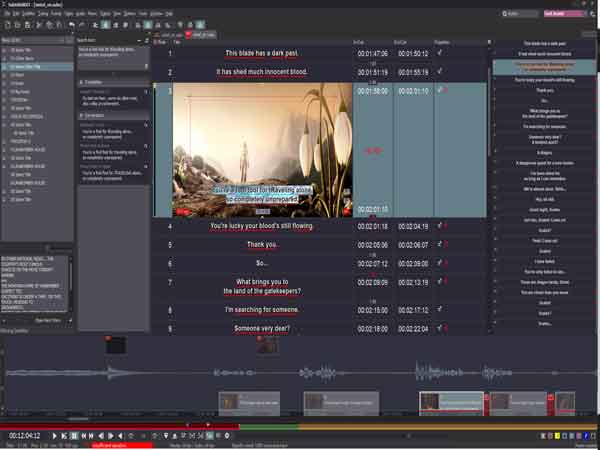The image size is (600, 450).
Task: Click the downward triangle marker icon in the playback controls
Action: (x=166, y=435)
